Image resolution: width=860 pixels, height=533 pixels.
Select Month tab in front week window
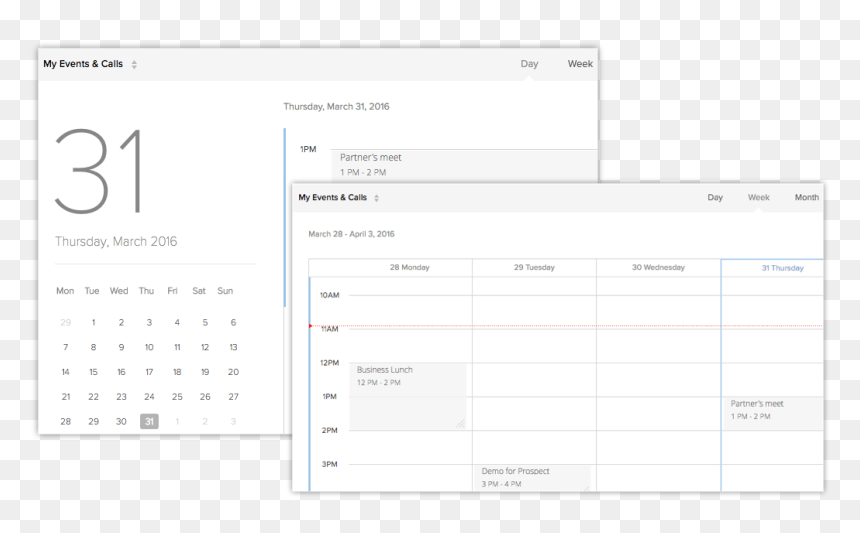[x=807, y=197]
